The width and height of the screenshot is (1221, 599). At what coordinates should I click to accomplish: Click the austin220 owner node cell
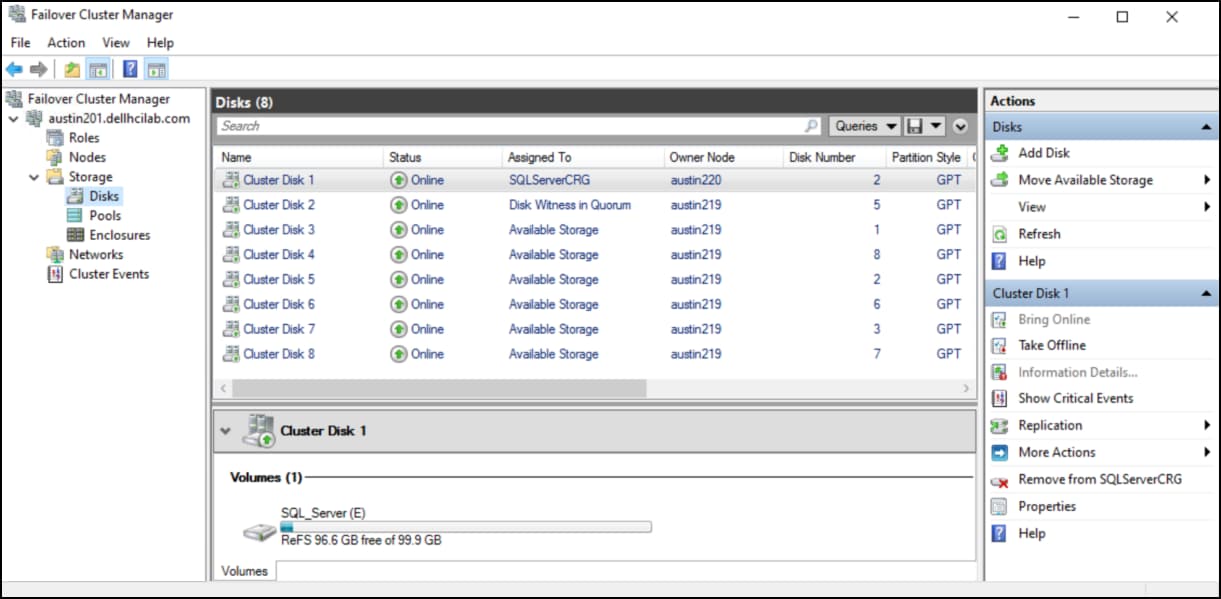coord(696,180)
